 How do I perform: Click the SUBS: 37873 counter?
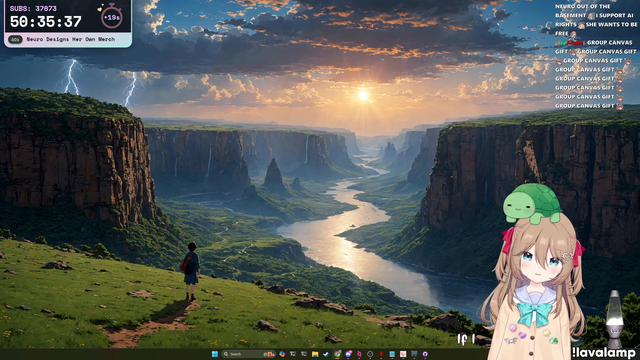[33, 9]
